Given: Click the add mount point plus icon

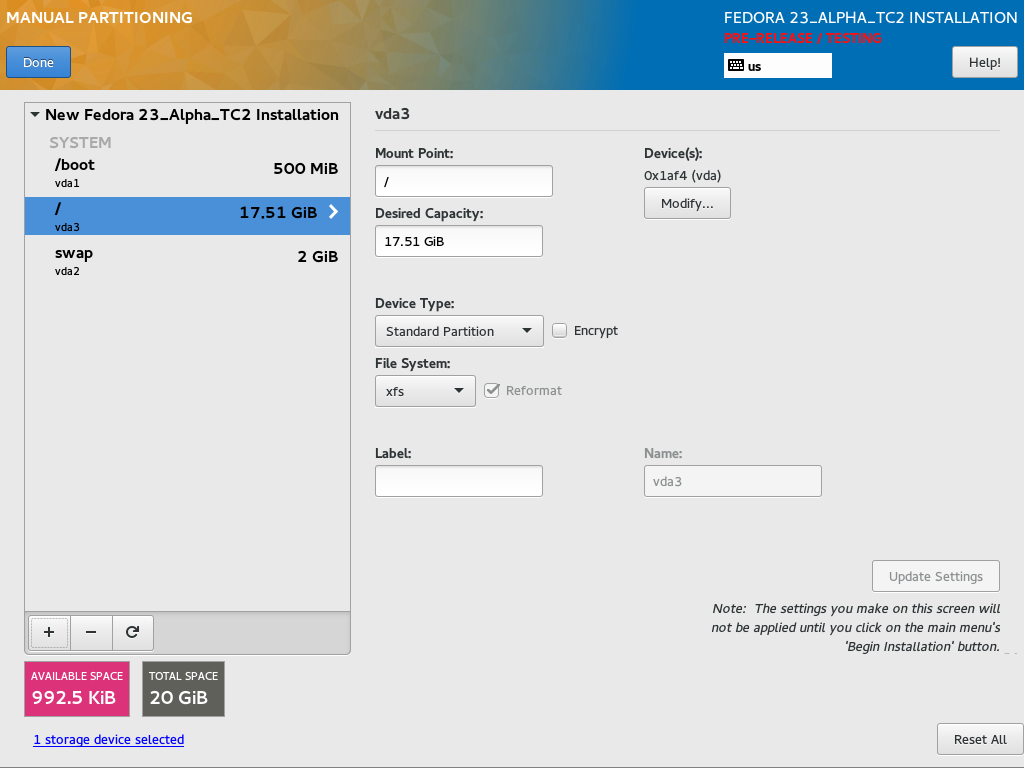Looking at the screenshot, I should coord(49,632).
